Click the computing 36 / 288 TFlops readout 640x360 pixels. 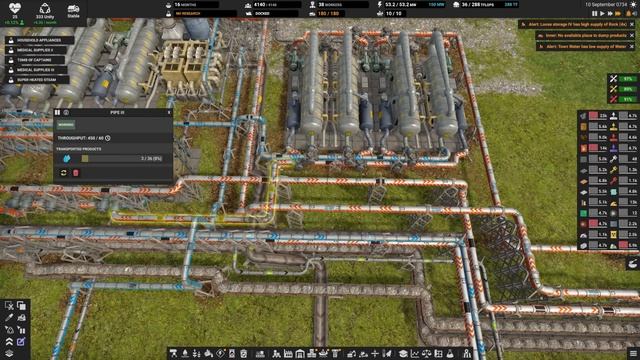(x=487, y=4)
